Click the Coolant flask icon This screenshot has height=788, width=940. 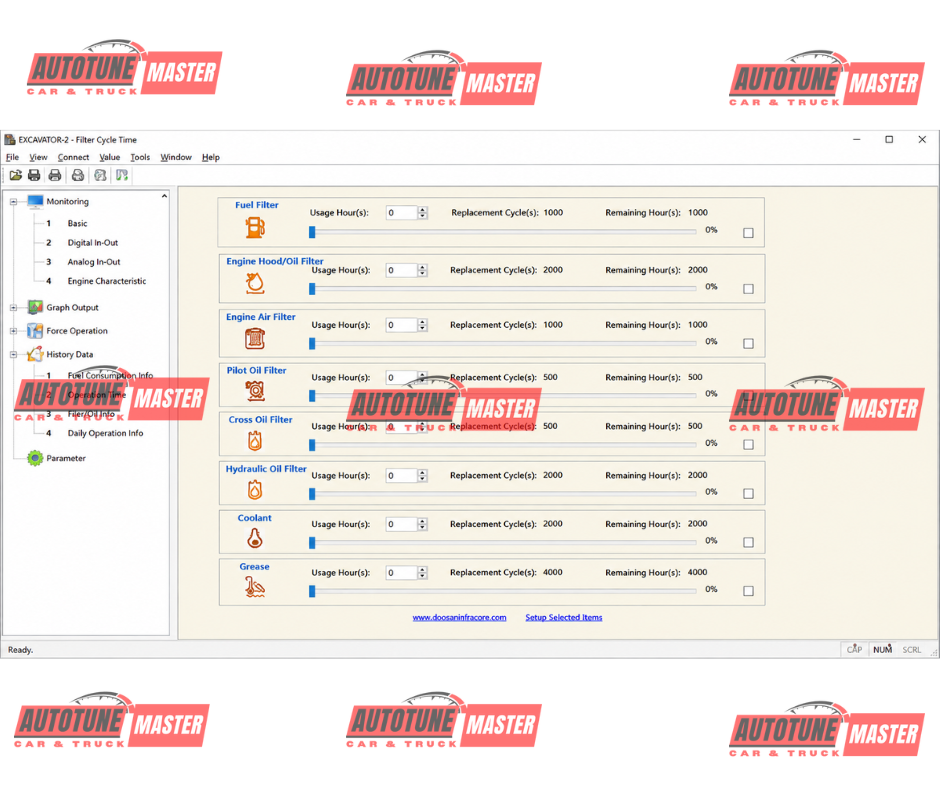[x=255, y=539]
